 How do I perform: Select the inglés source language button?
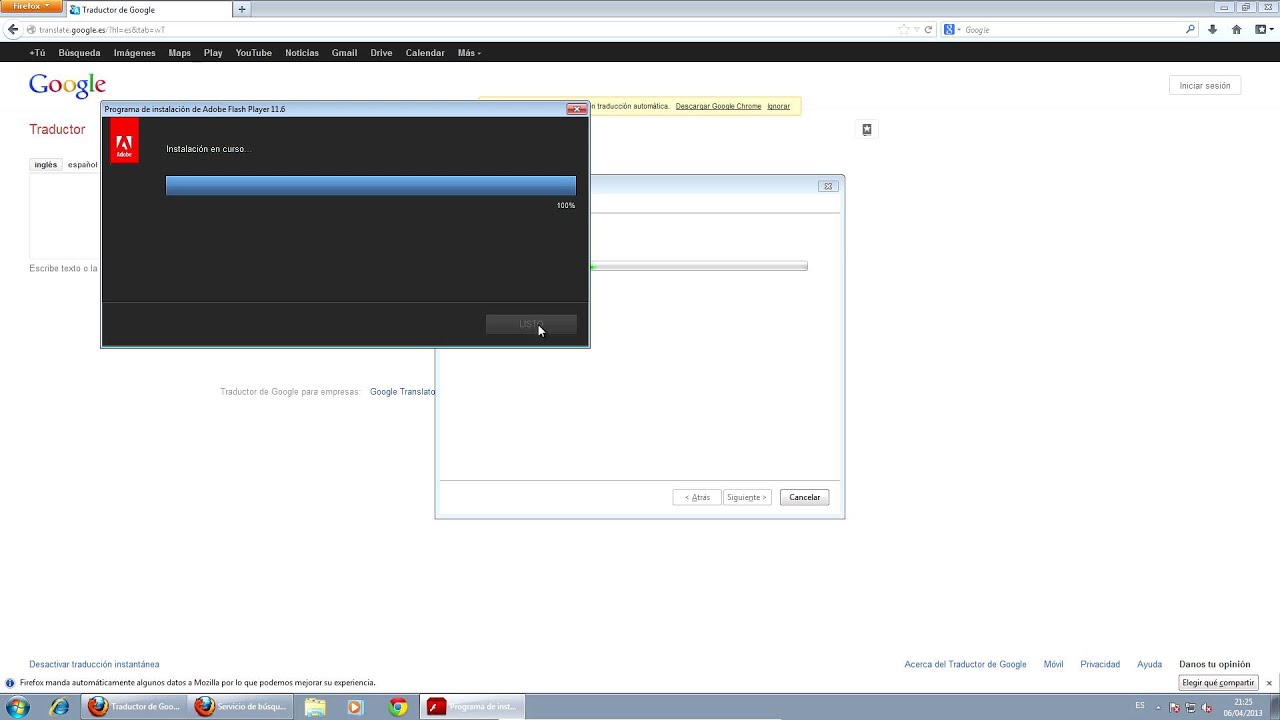pos(46,165)
